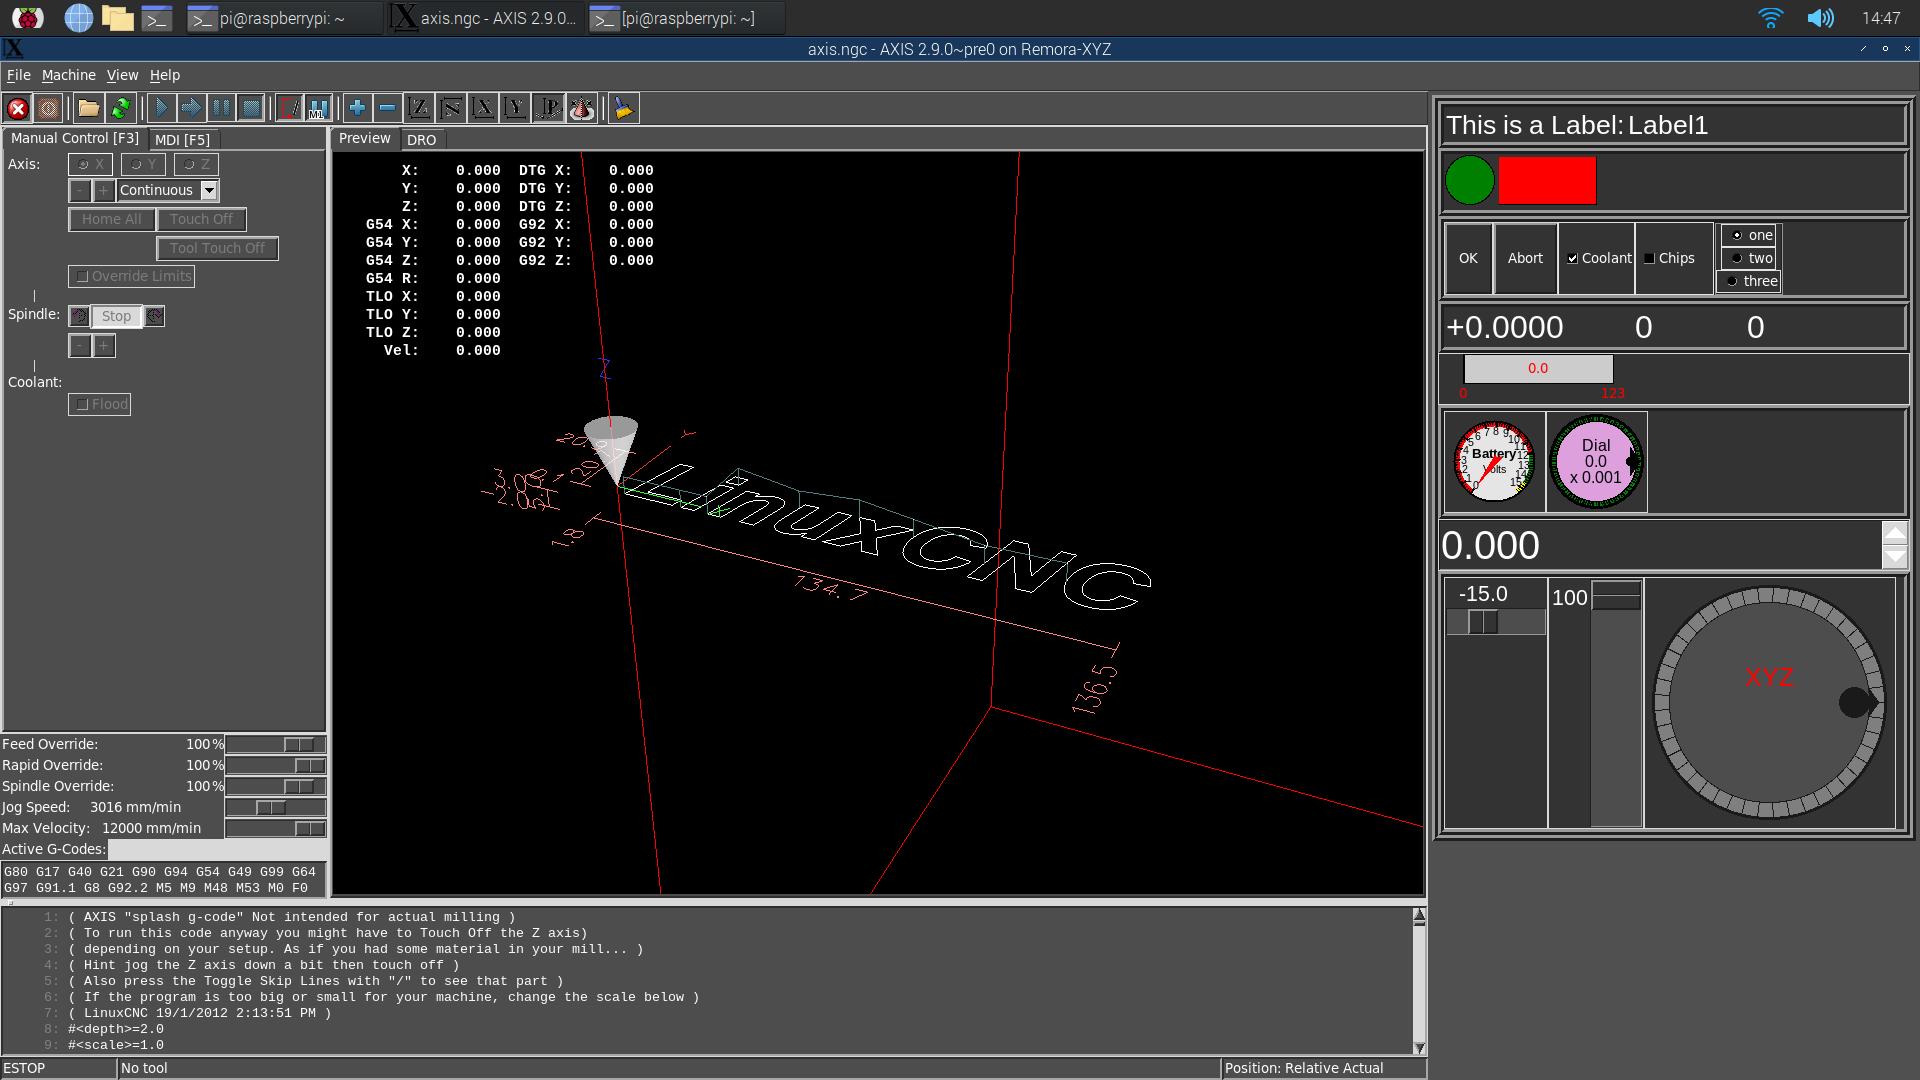Toggle Override Limits checkbox
This screenshot has width=1920, height=1080.
pos(131,276)
